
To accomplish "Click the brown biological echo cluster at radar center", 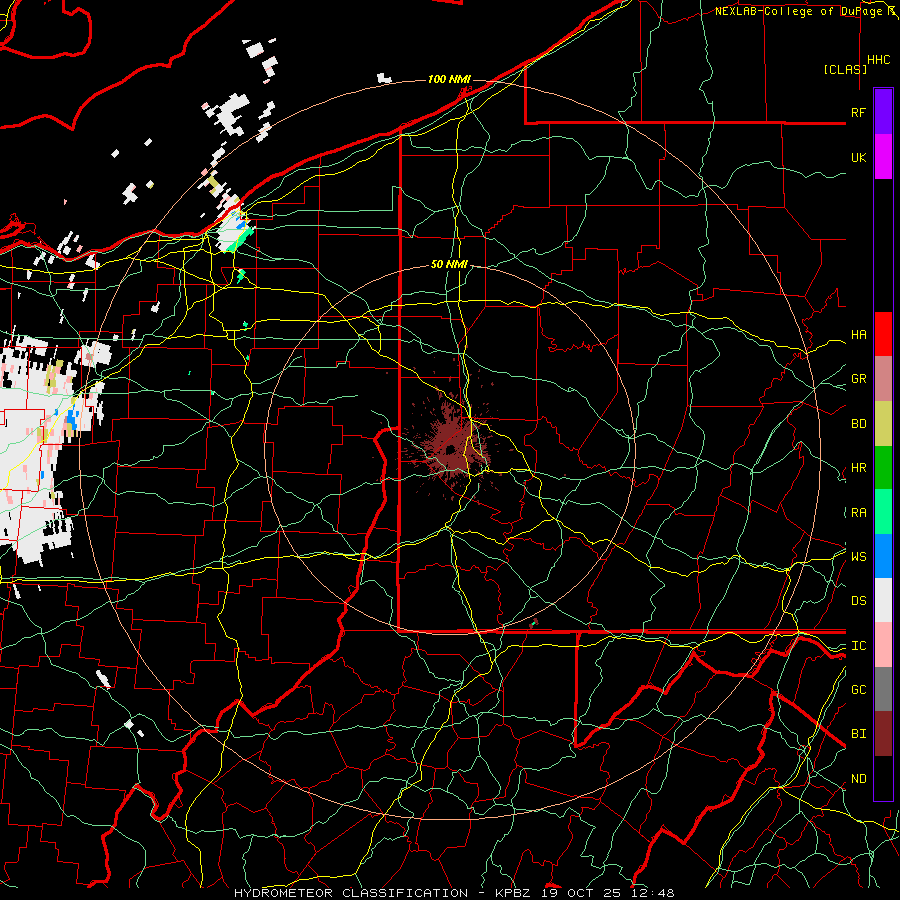I will (x=451, y=448).
